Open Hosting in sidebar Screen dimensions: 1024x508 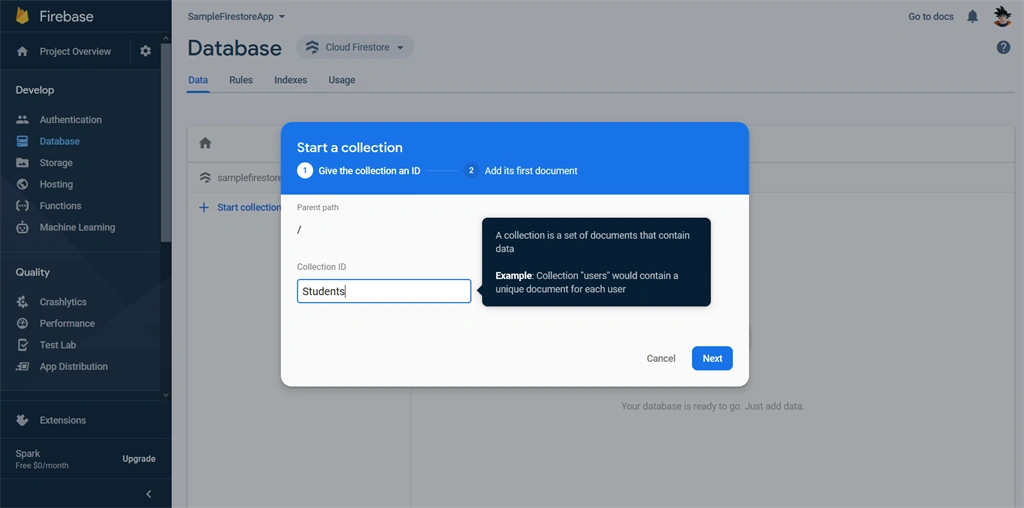56,184
